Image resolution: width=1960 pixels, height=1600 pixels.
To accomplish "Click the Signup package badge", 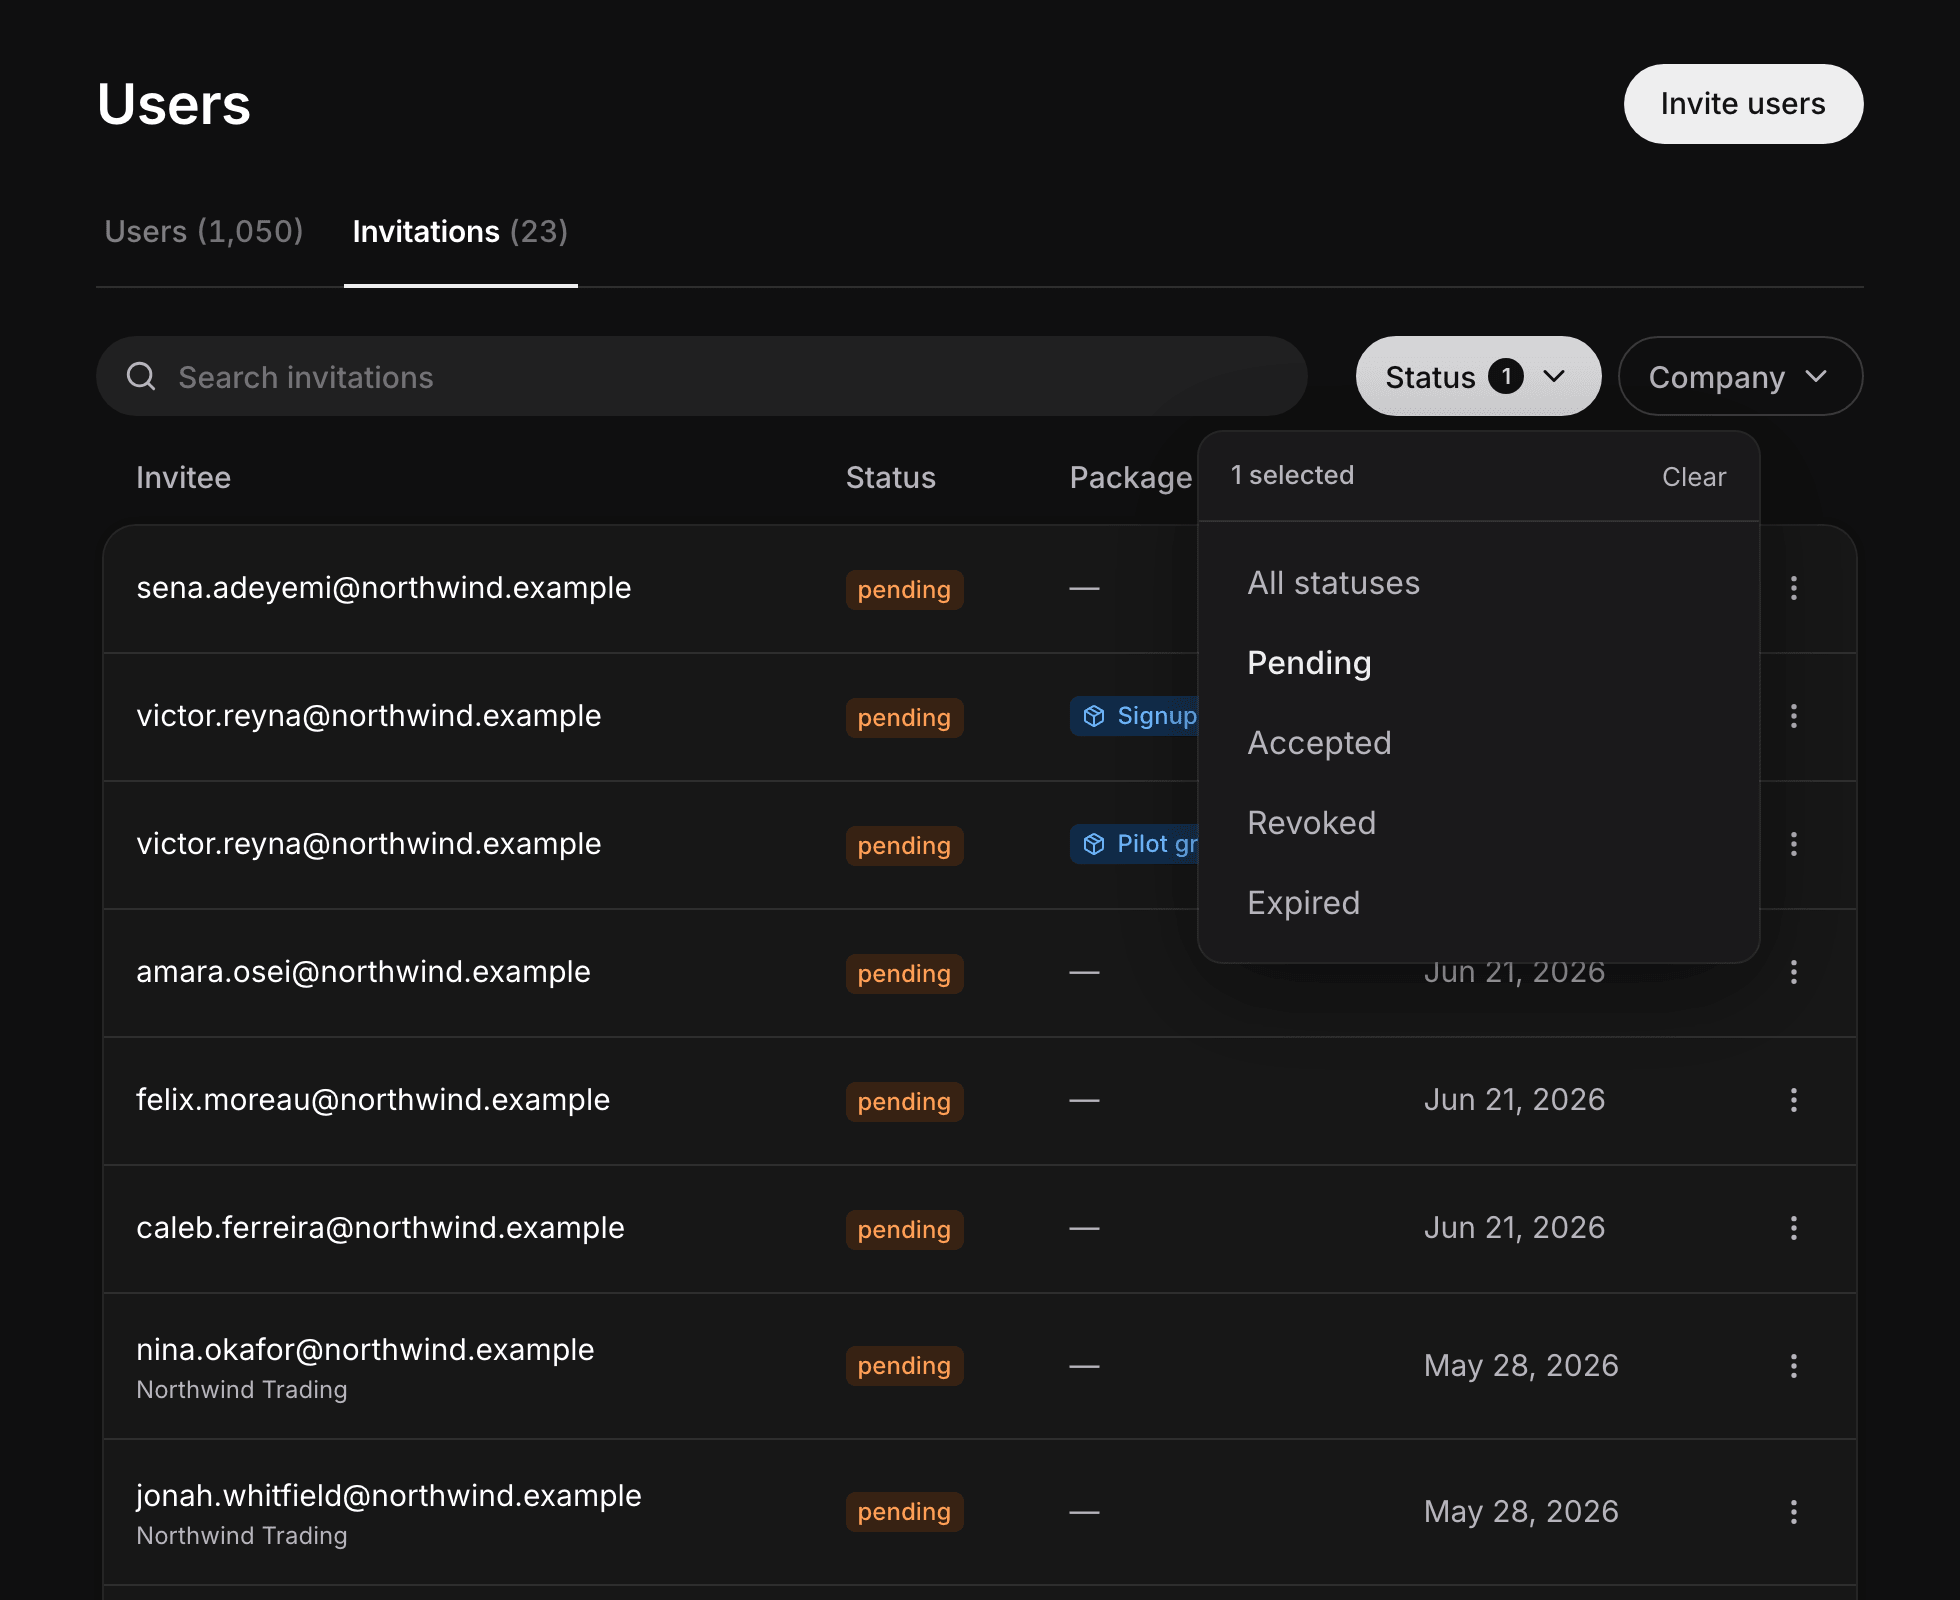I will click(1135, 716).
